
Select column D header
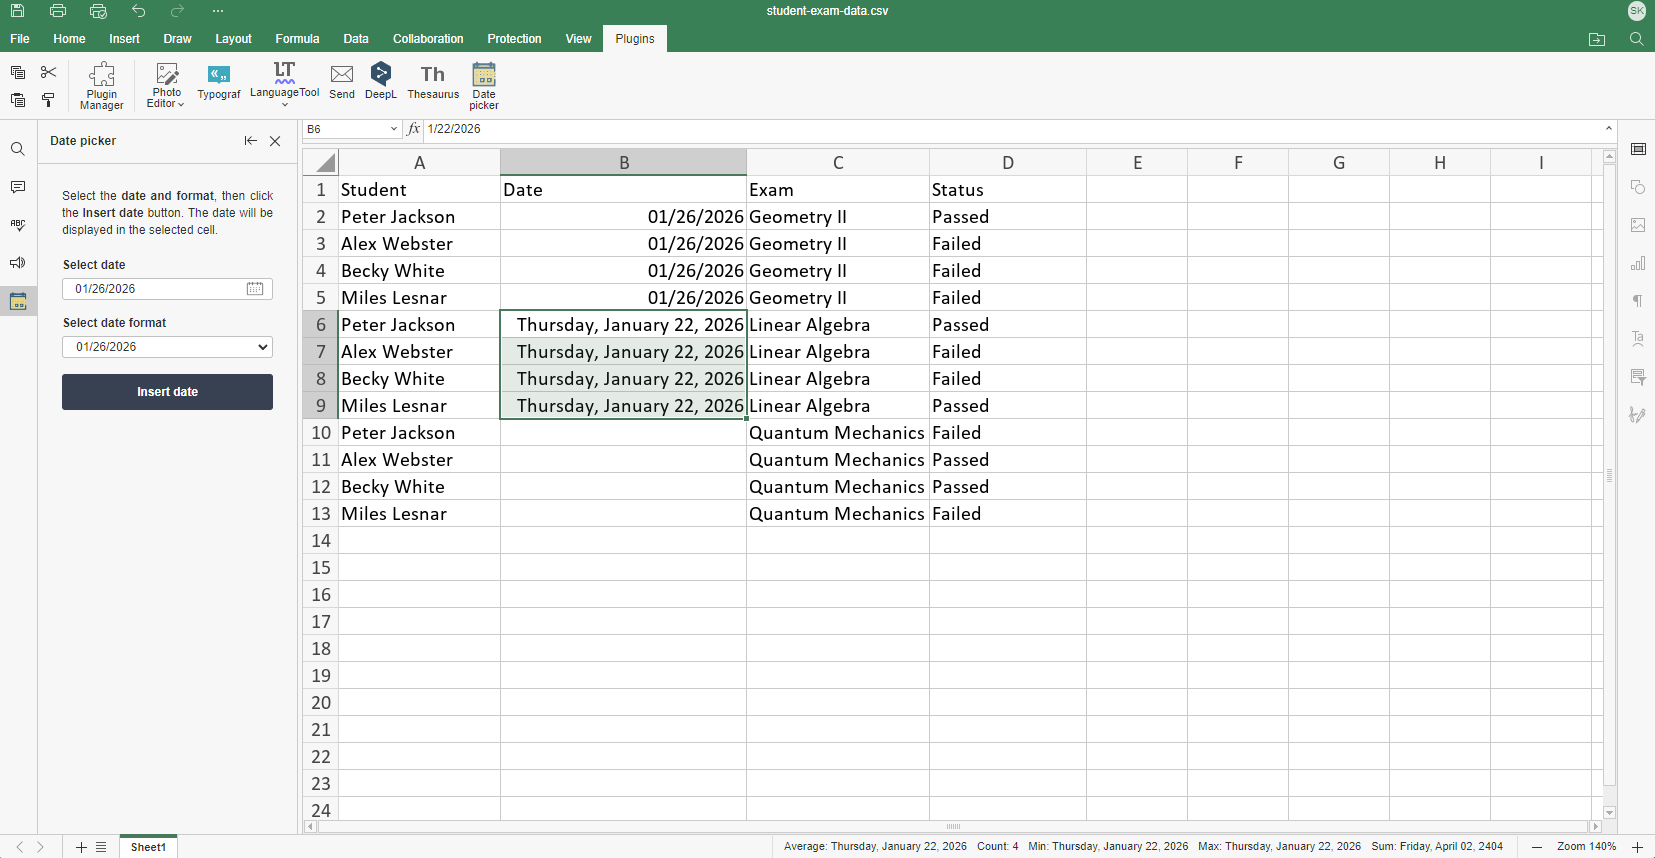[x=1008, y=163]
